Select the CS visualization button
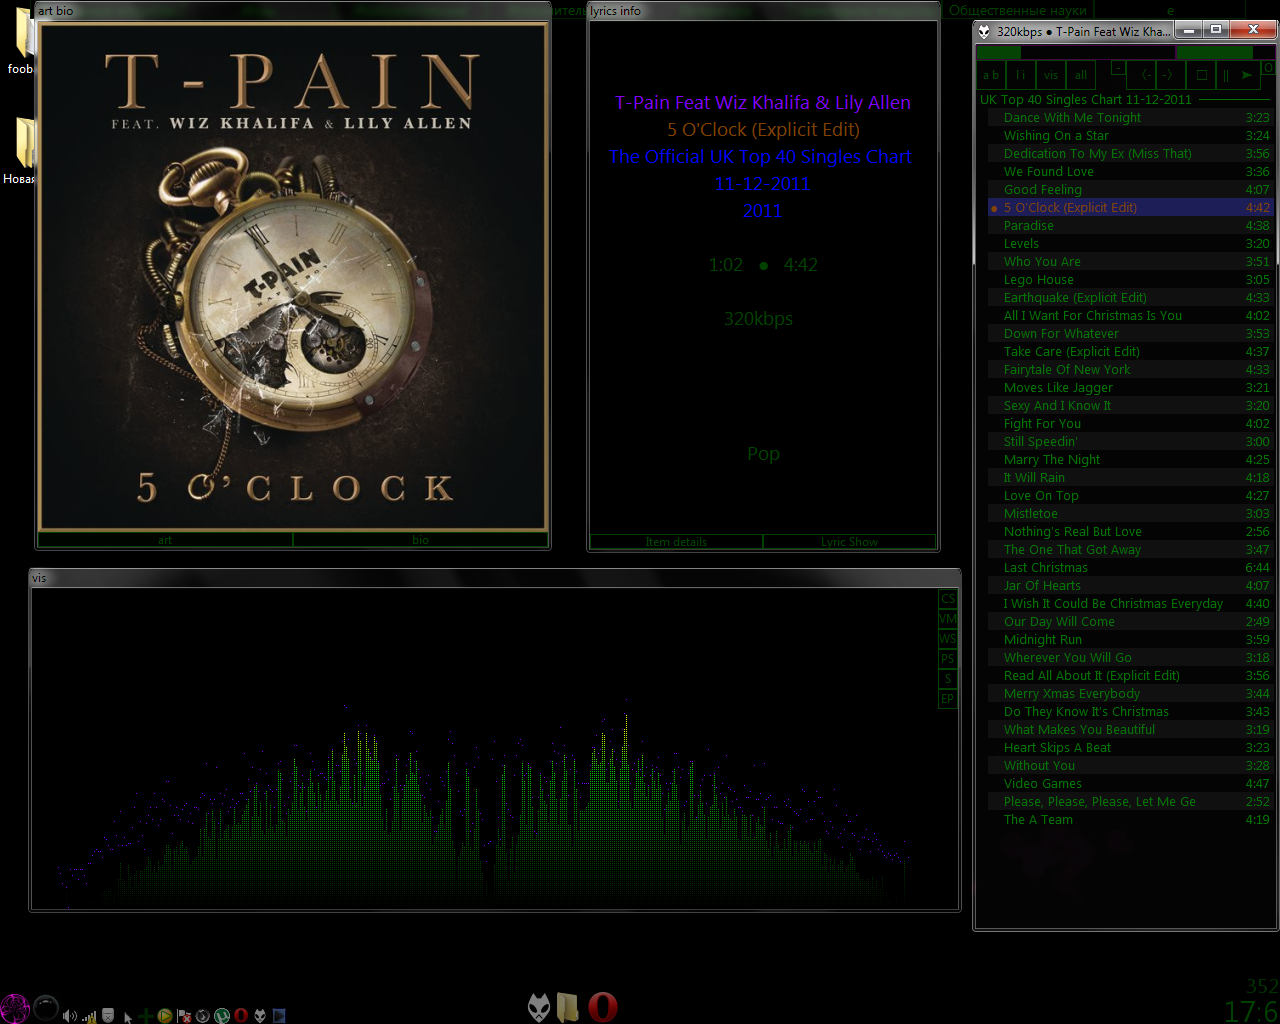 (x=948, y=599)
